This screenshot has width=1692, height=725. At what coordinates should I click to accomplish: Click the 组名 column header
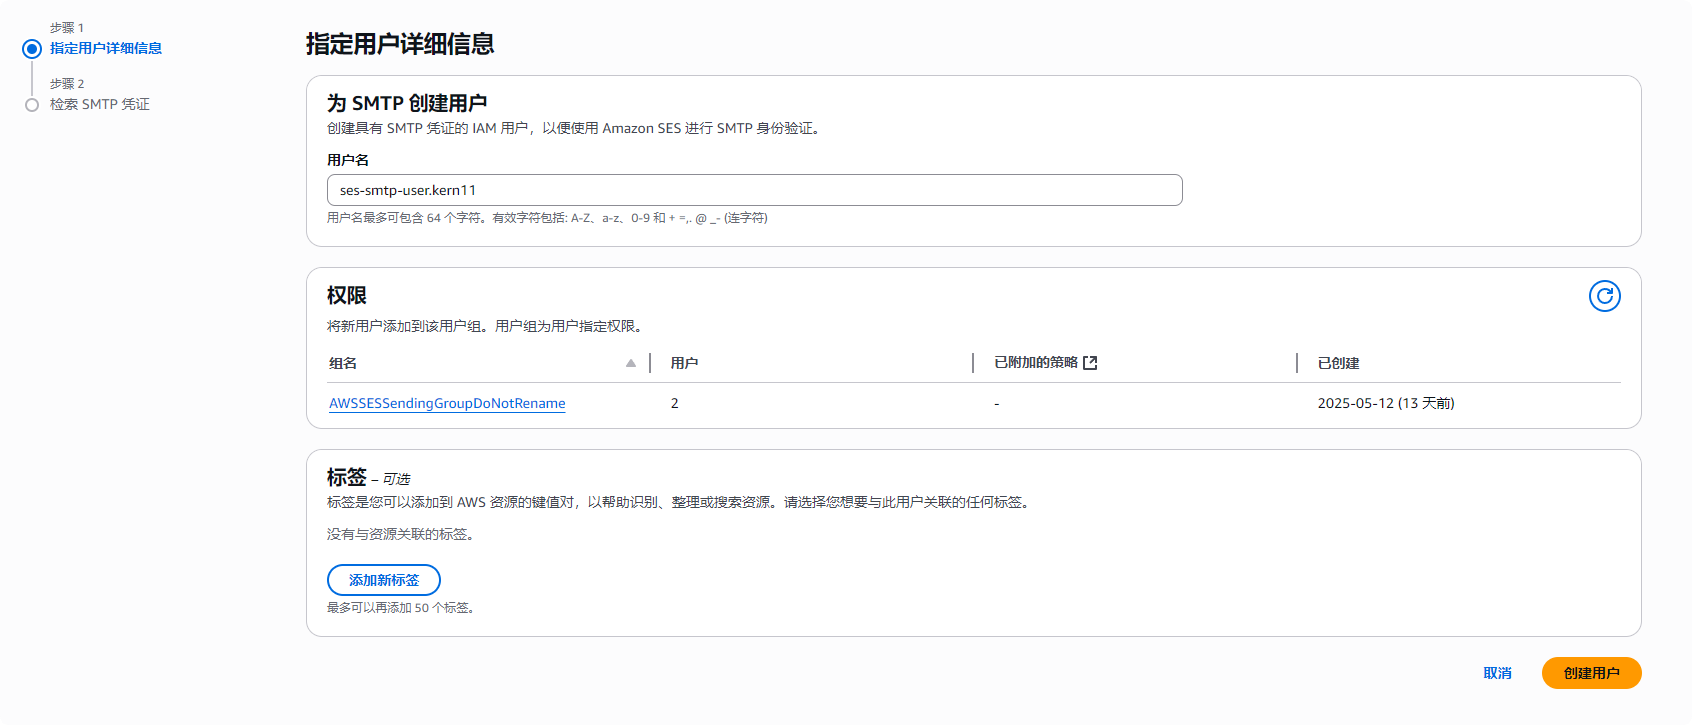pos(343,363)
